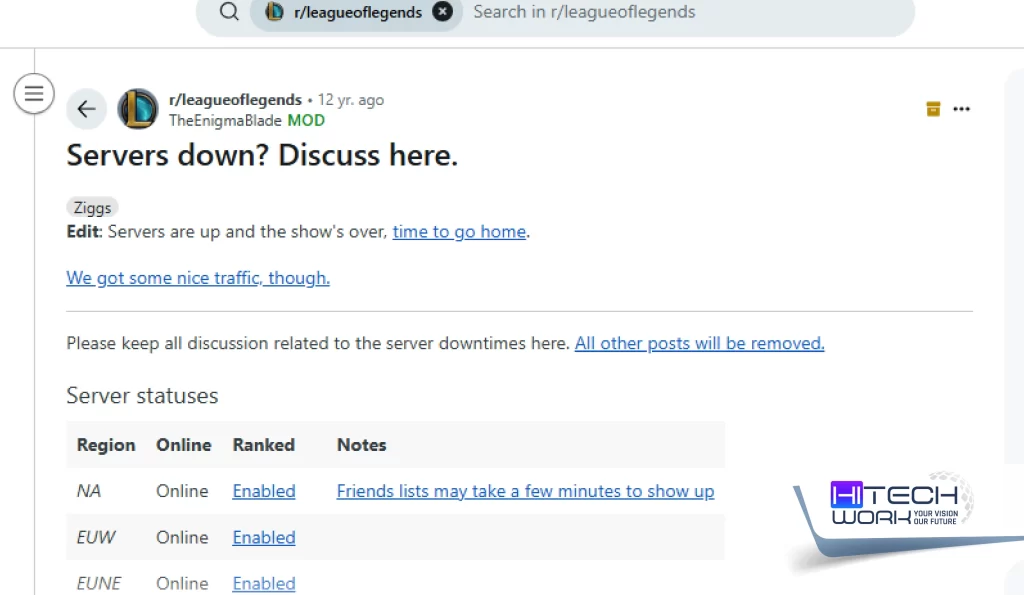Click the 'Region' column header
Viewport: 1024px width, 595px height.
(x=106, y=445)
